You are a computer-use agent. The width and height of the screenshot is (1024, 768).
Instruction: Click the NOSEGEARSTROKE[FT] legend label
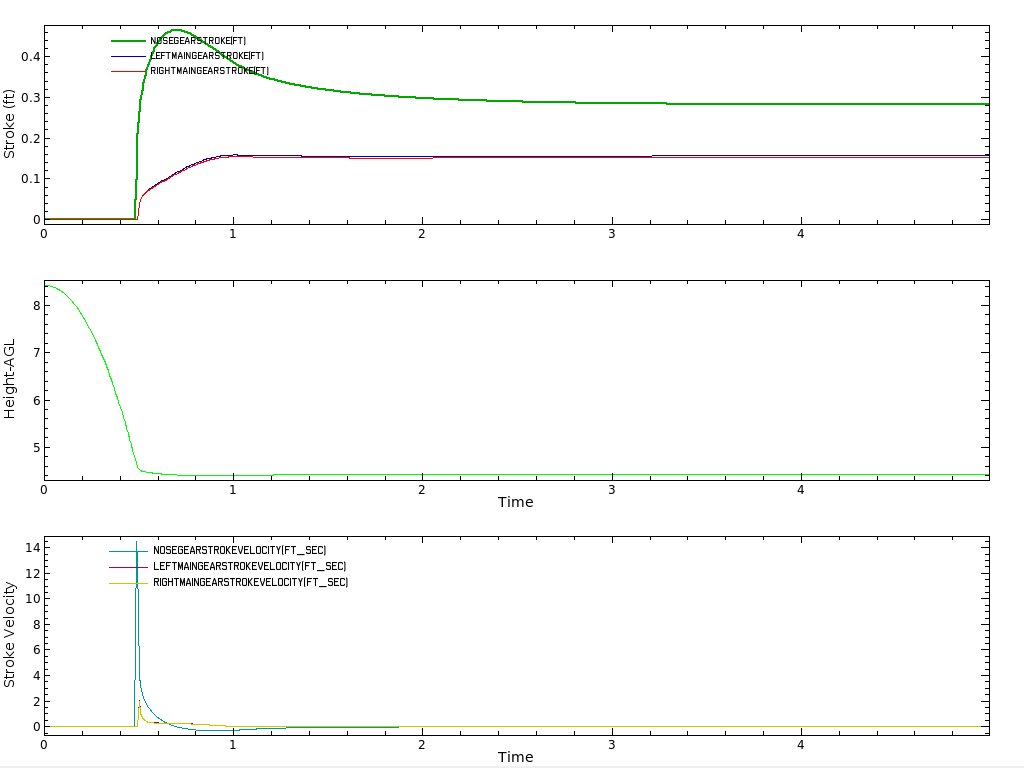(198, 41)
